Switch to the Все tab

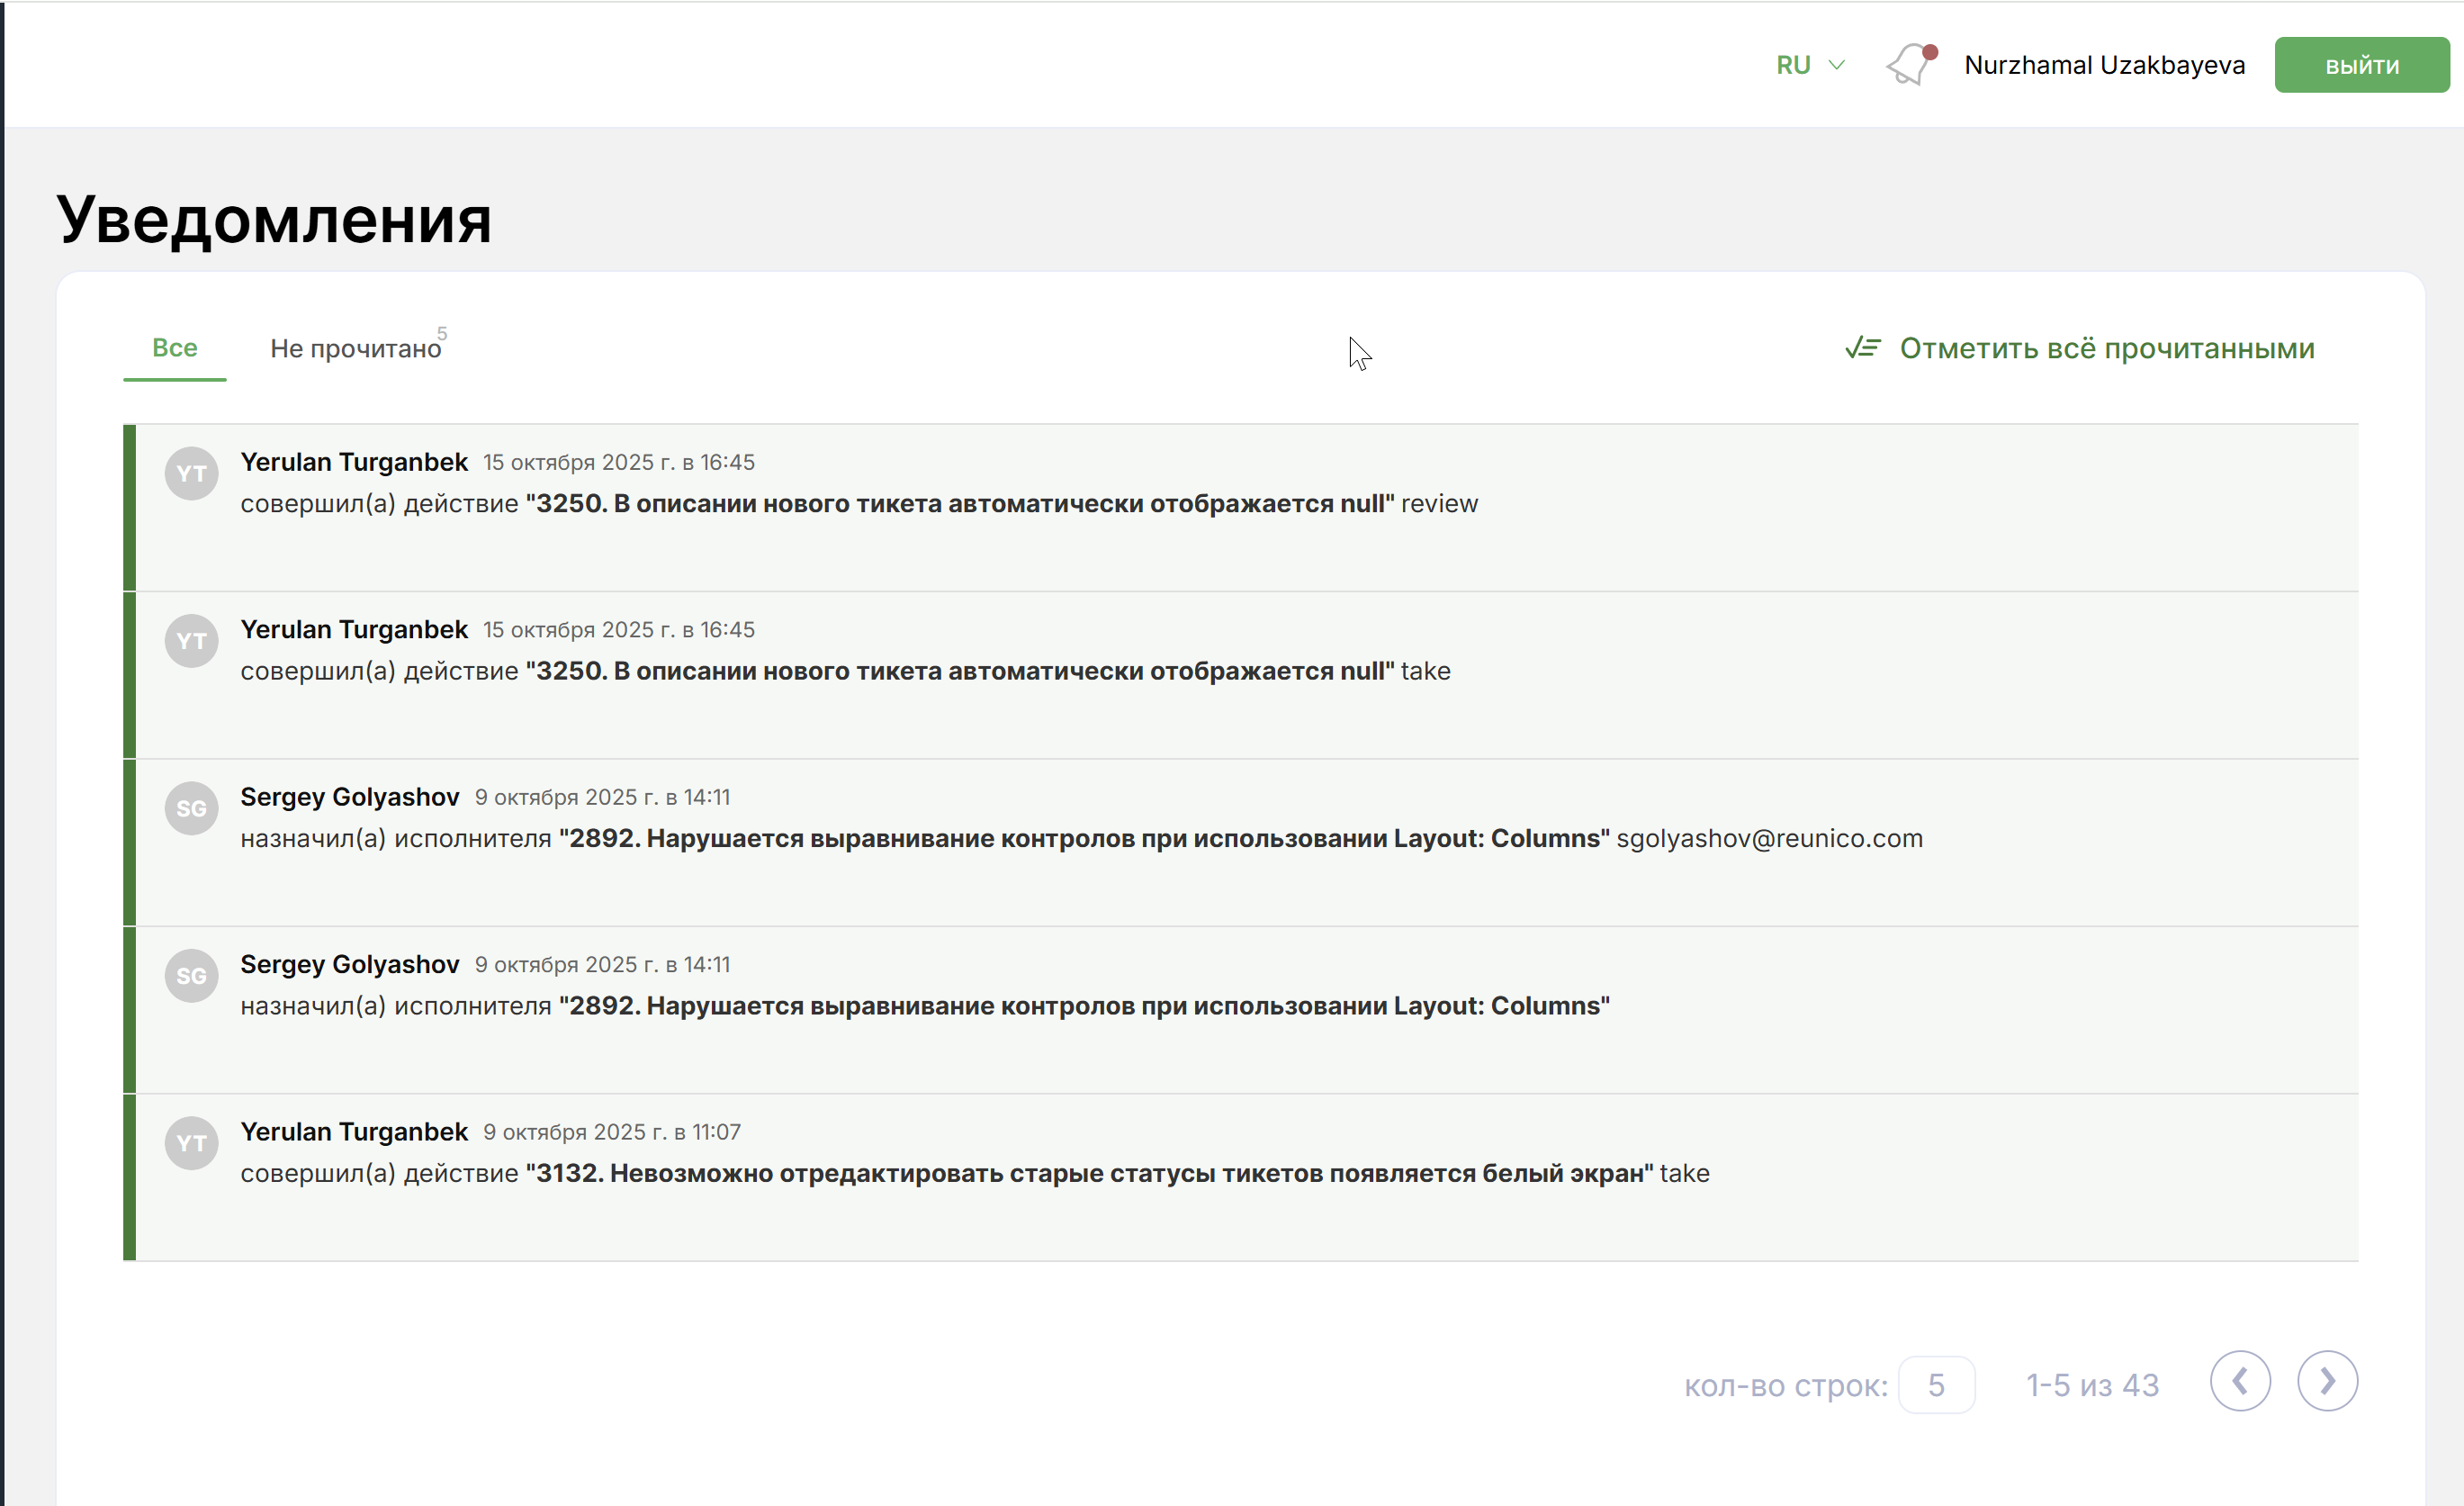[x=174, y=348]
